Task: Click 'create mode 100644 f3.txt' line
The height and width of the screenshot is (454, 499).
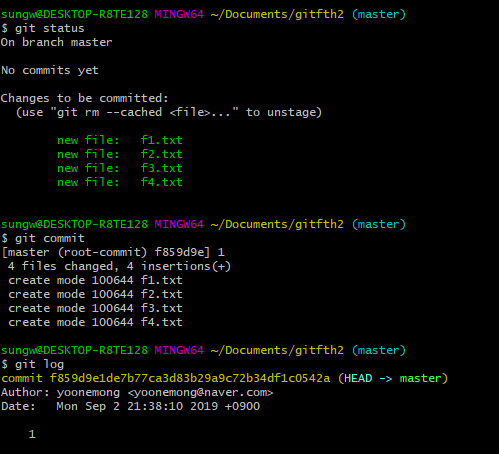Action: [x=95, y=308]
